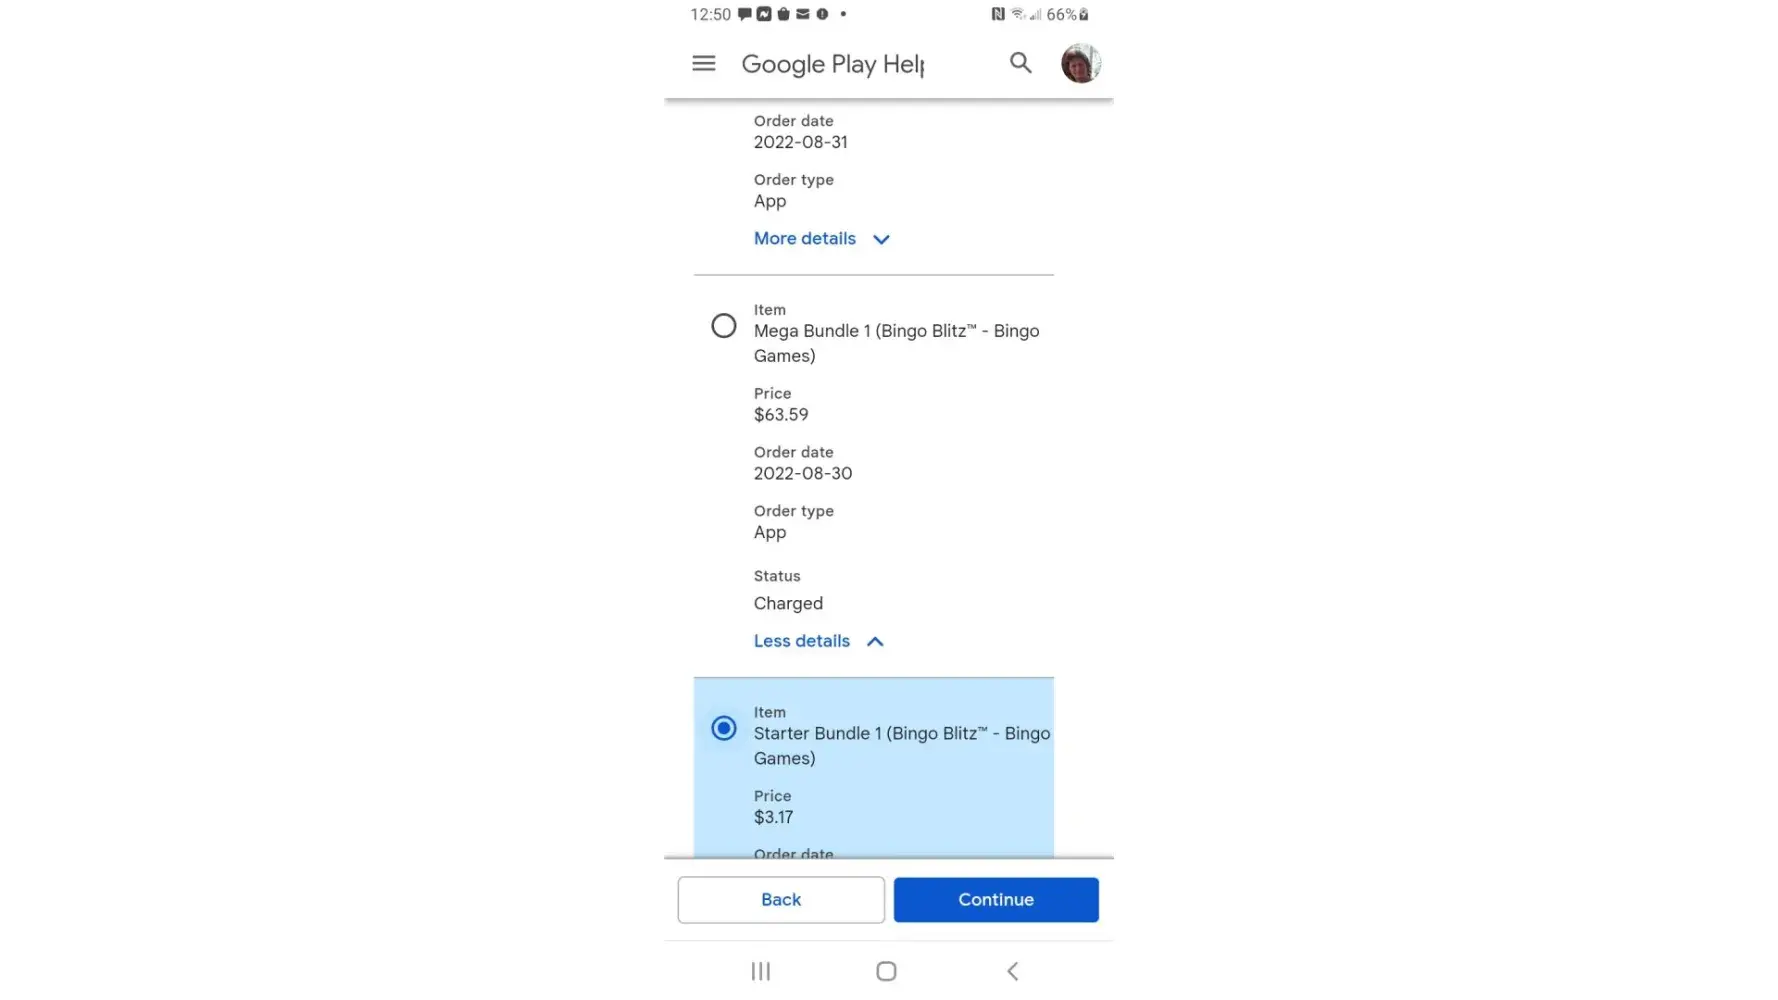Select the Starter Bundle 1 radio button
The height and width of the screenshot is (1000, 1778).
click(x=724, y=728)
